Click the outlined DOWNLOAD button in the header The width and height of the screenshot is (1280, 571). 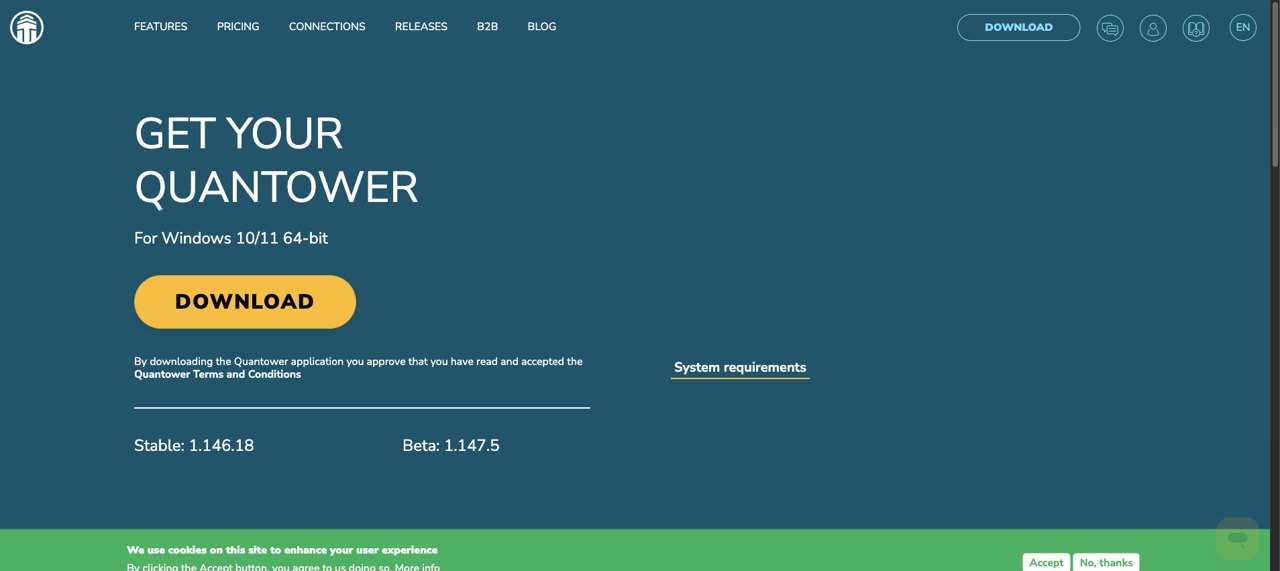pos(1018,28)
